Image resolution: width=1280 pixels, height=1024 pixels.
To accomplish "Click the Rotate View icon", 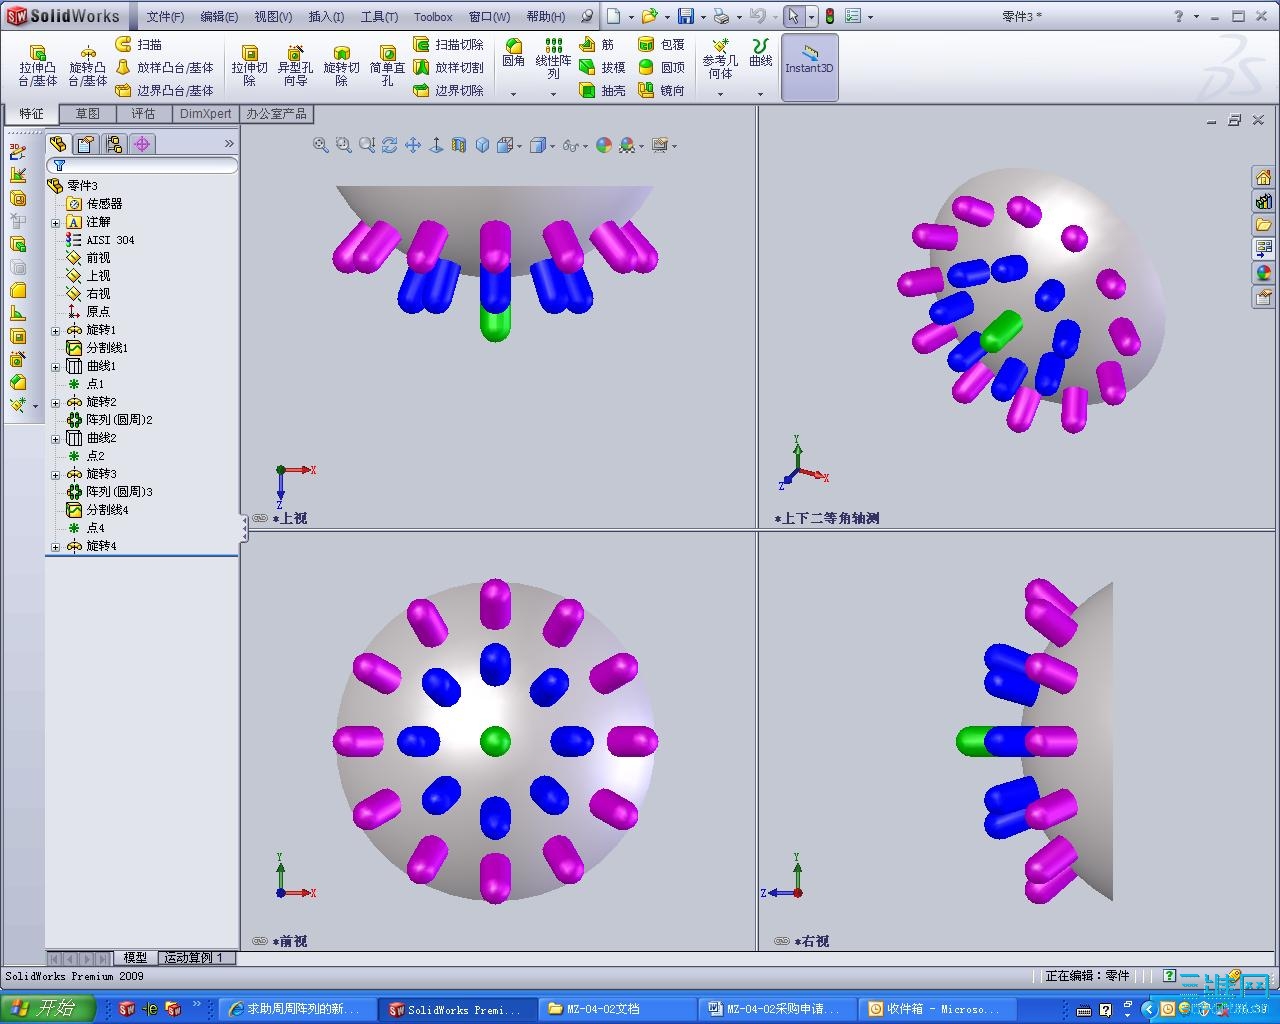I will coord(390,145).
